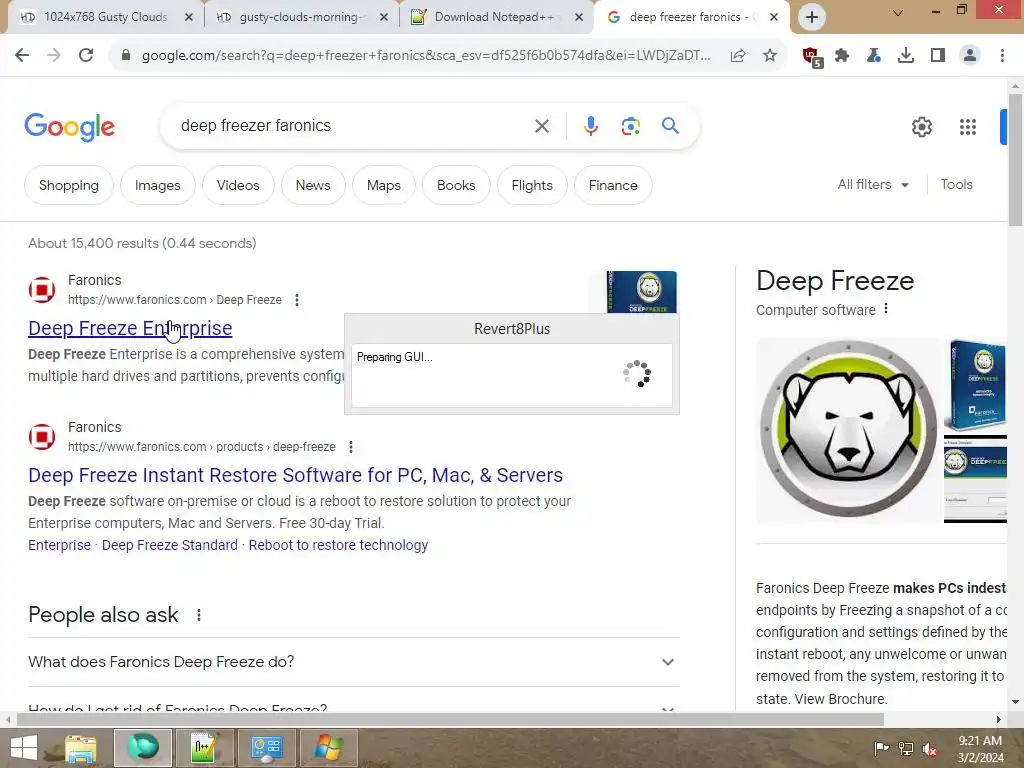Click the flask extension icon in toolbar

(x=874, y=56)
